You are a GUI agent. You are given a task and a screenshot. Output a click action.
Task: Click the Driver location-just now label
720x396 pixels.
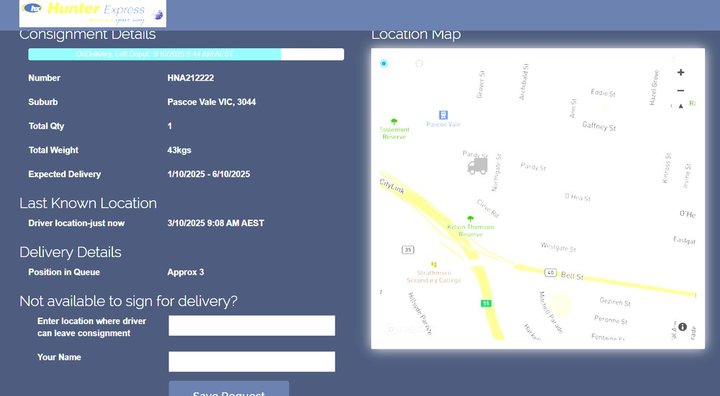(76, 223)
